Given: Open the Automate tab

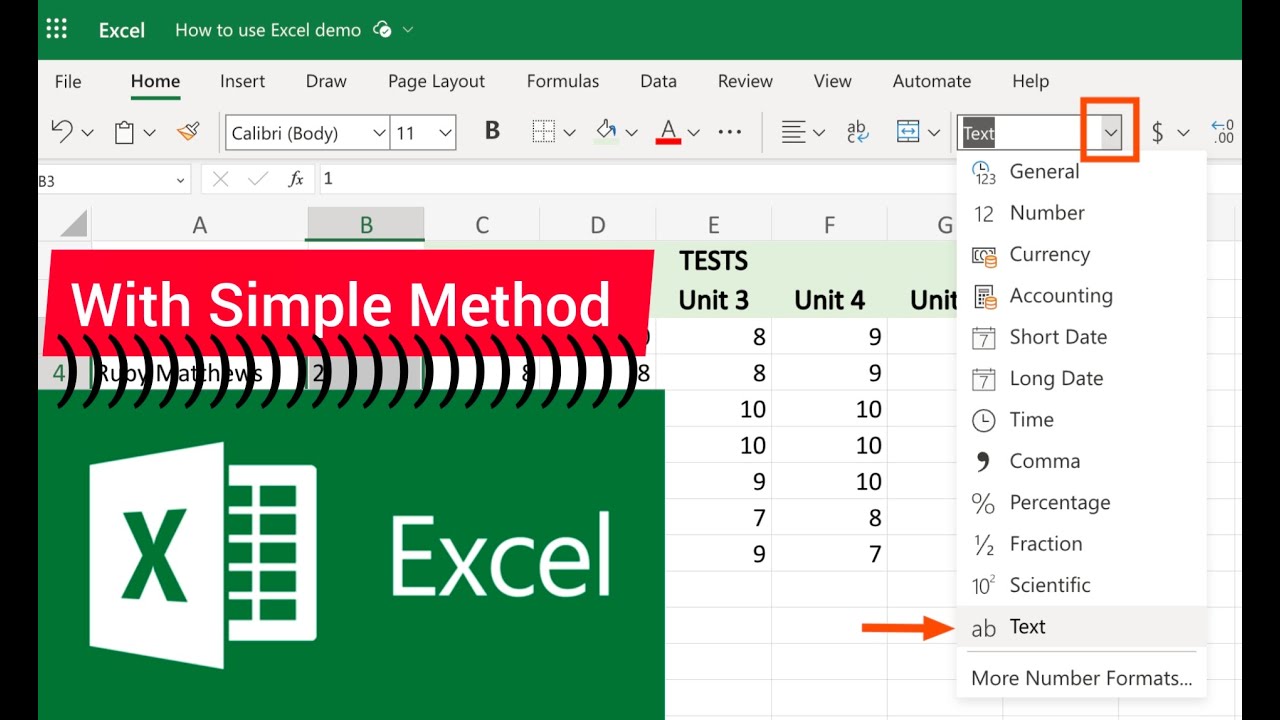Looking at the screenshot, I should [x=932, y=81].
